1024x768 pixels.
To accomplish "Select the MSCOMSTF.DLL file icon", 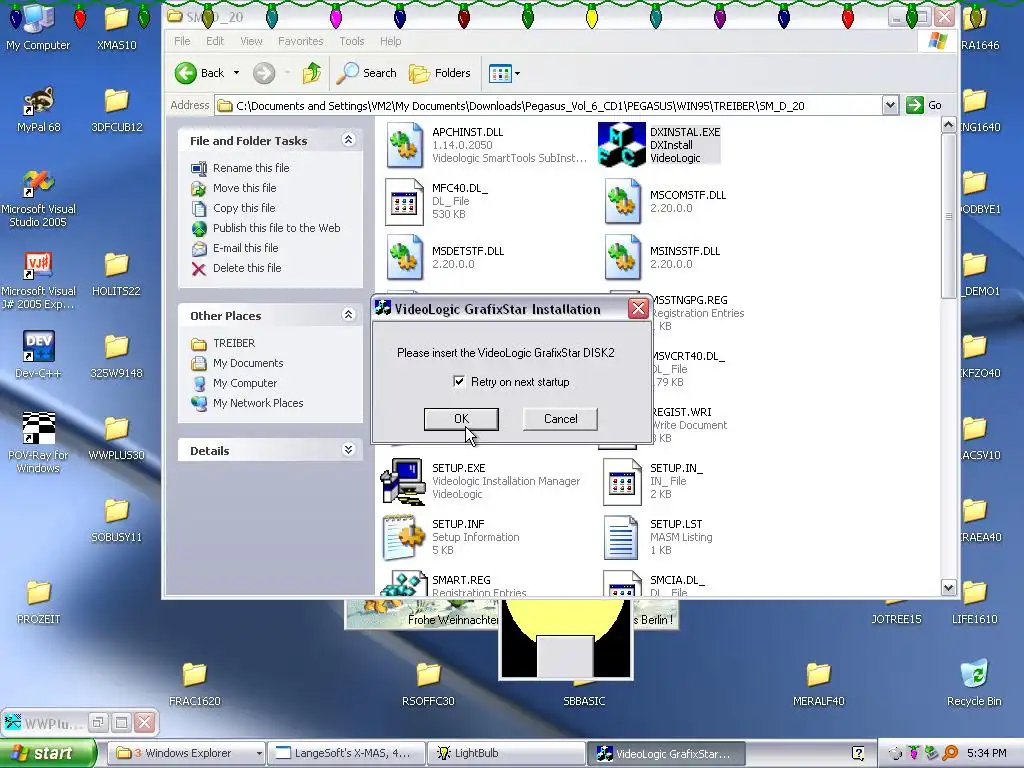I will coord(622,202).
